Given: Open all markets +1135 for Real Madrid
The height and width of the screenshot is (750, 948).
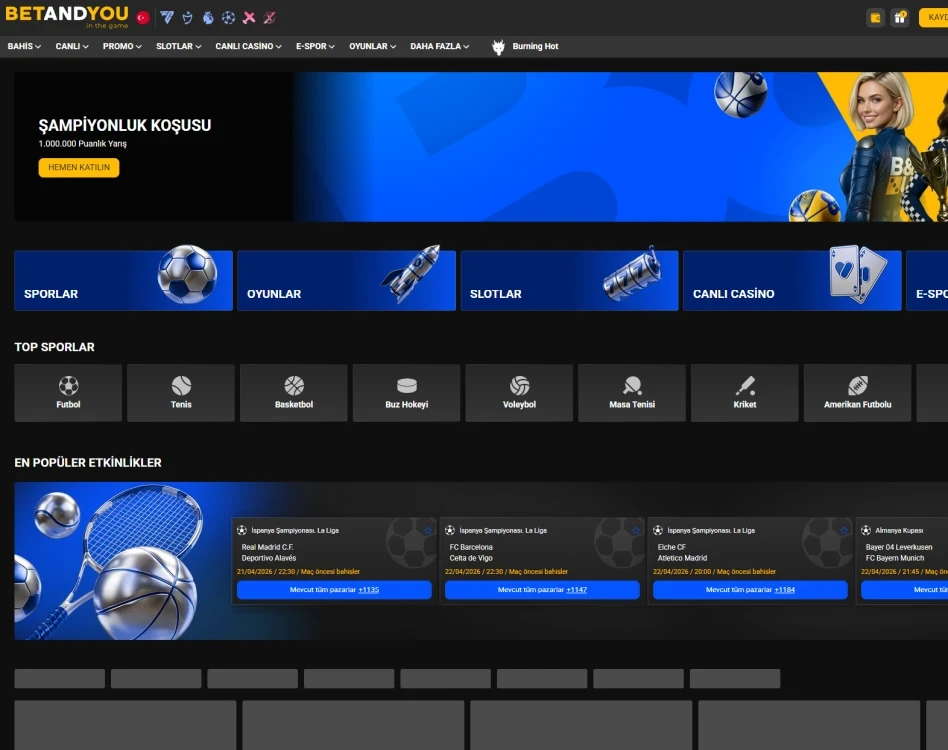Looking at the screenshot, I should pyautogui.click(x=334, y=590).
